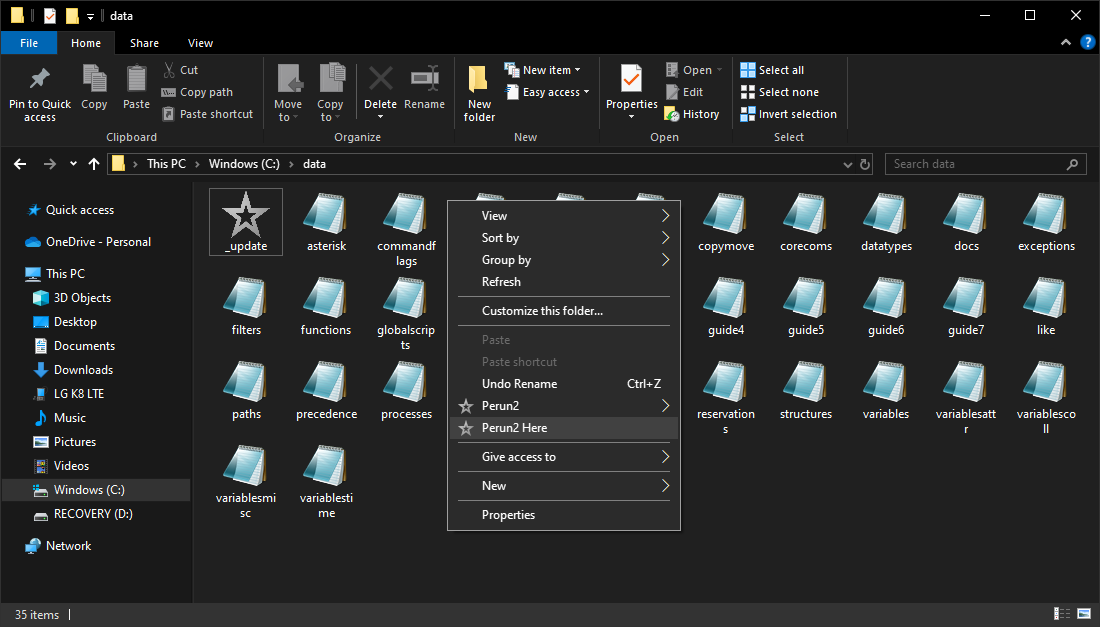Open Help with question mark icon
The width and height of the screenshot is (1100, 627).
(1087, 42)
